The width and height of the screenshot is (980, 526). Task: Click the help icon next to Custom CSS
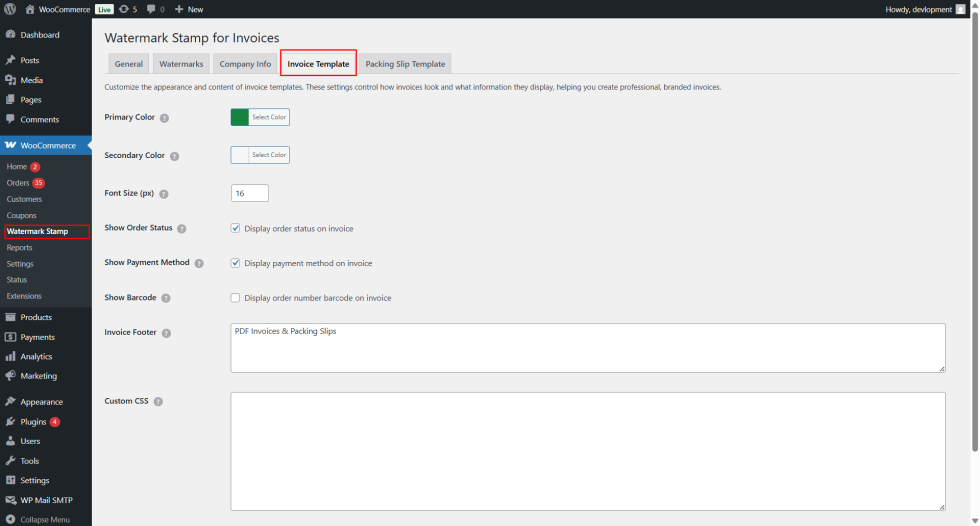tap(158, 401)
